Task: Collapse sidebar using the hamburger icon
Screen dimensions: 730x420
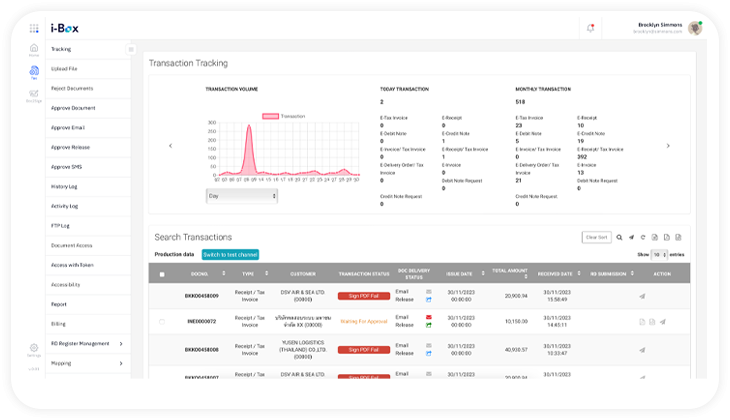Action: (130, 49)
